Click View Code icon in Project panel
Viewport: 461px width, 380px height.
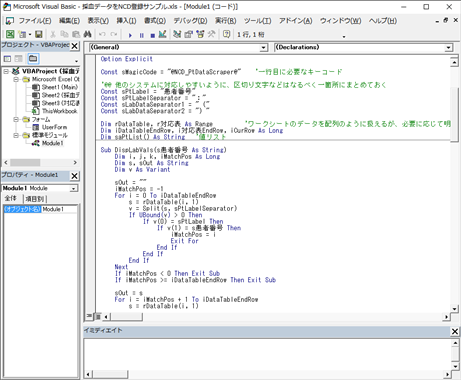7,59
